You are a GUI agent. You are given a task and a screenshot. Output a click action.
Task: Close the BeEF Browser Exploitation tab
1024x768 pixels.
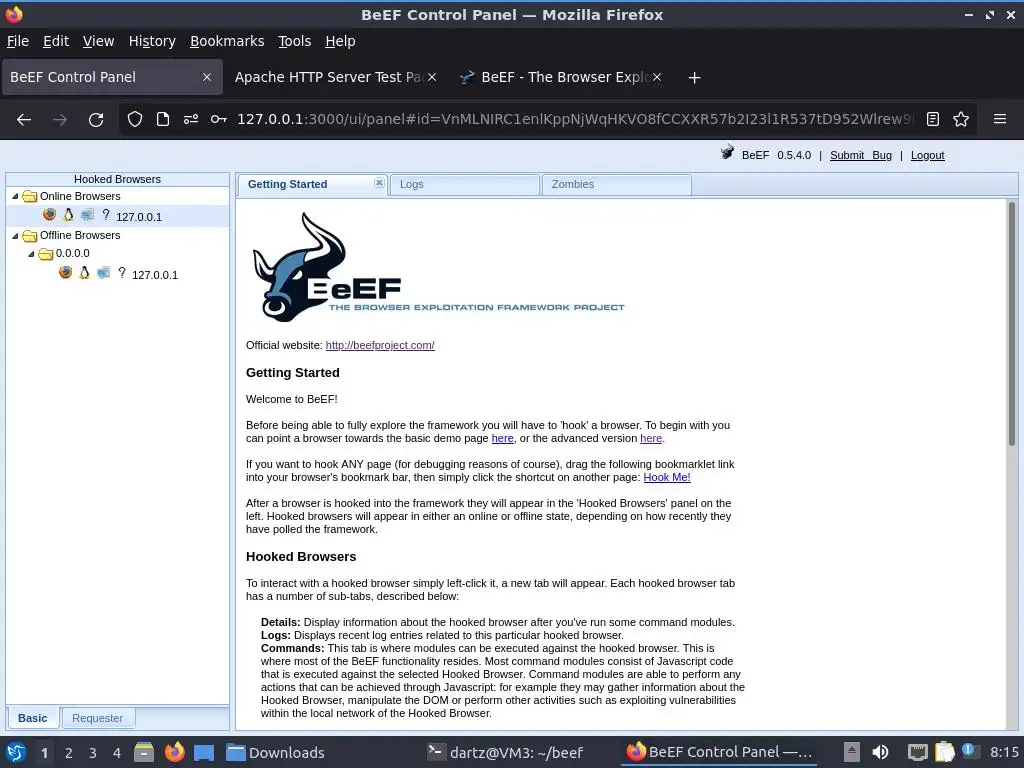click(x=657, y=77)
